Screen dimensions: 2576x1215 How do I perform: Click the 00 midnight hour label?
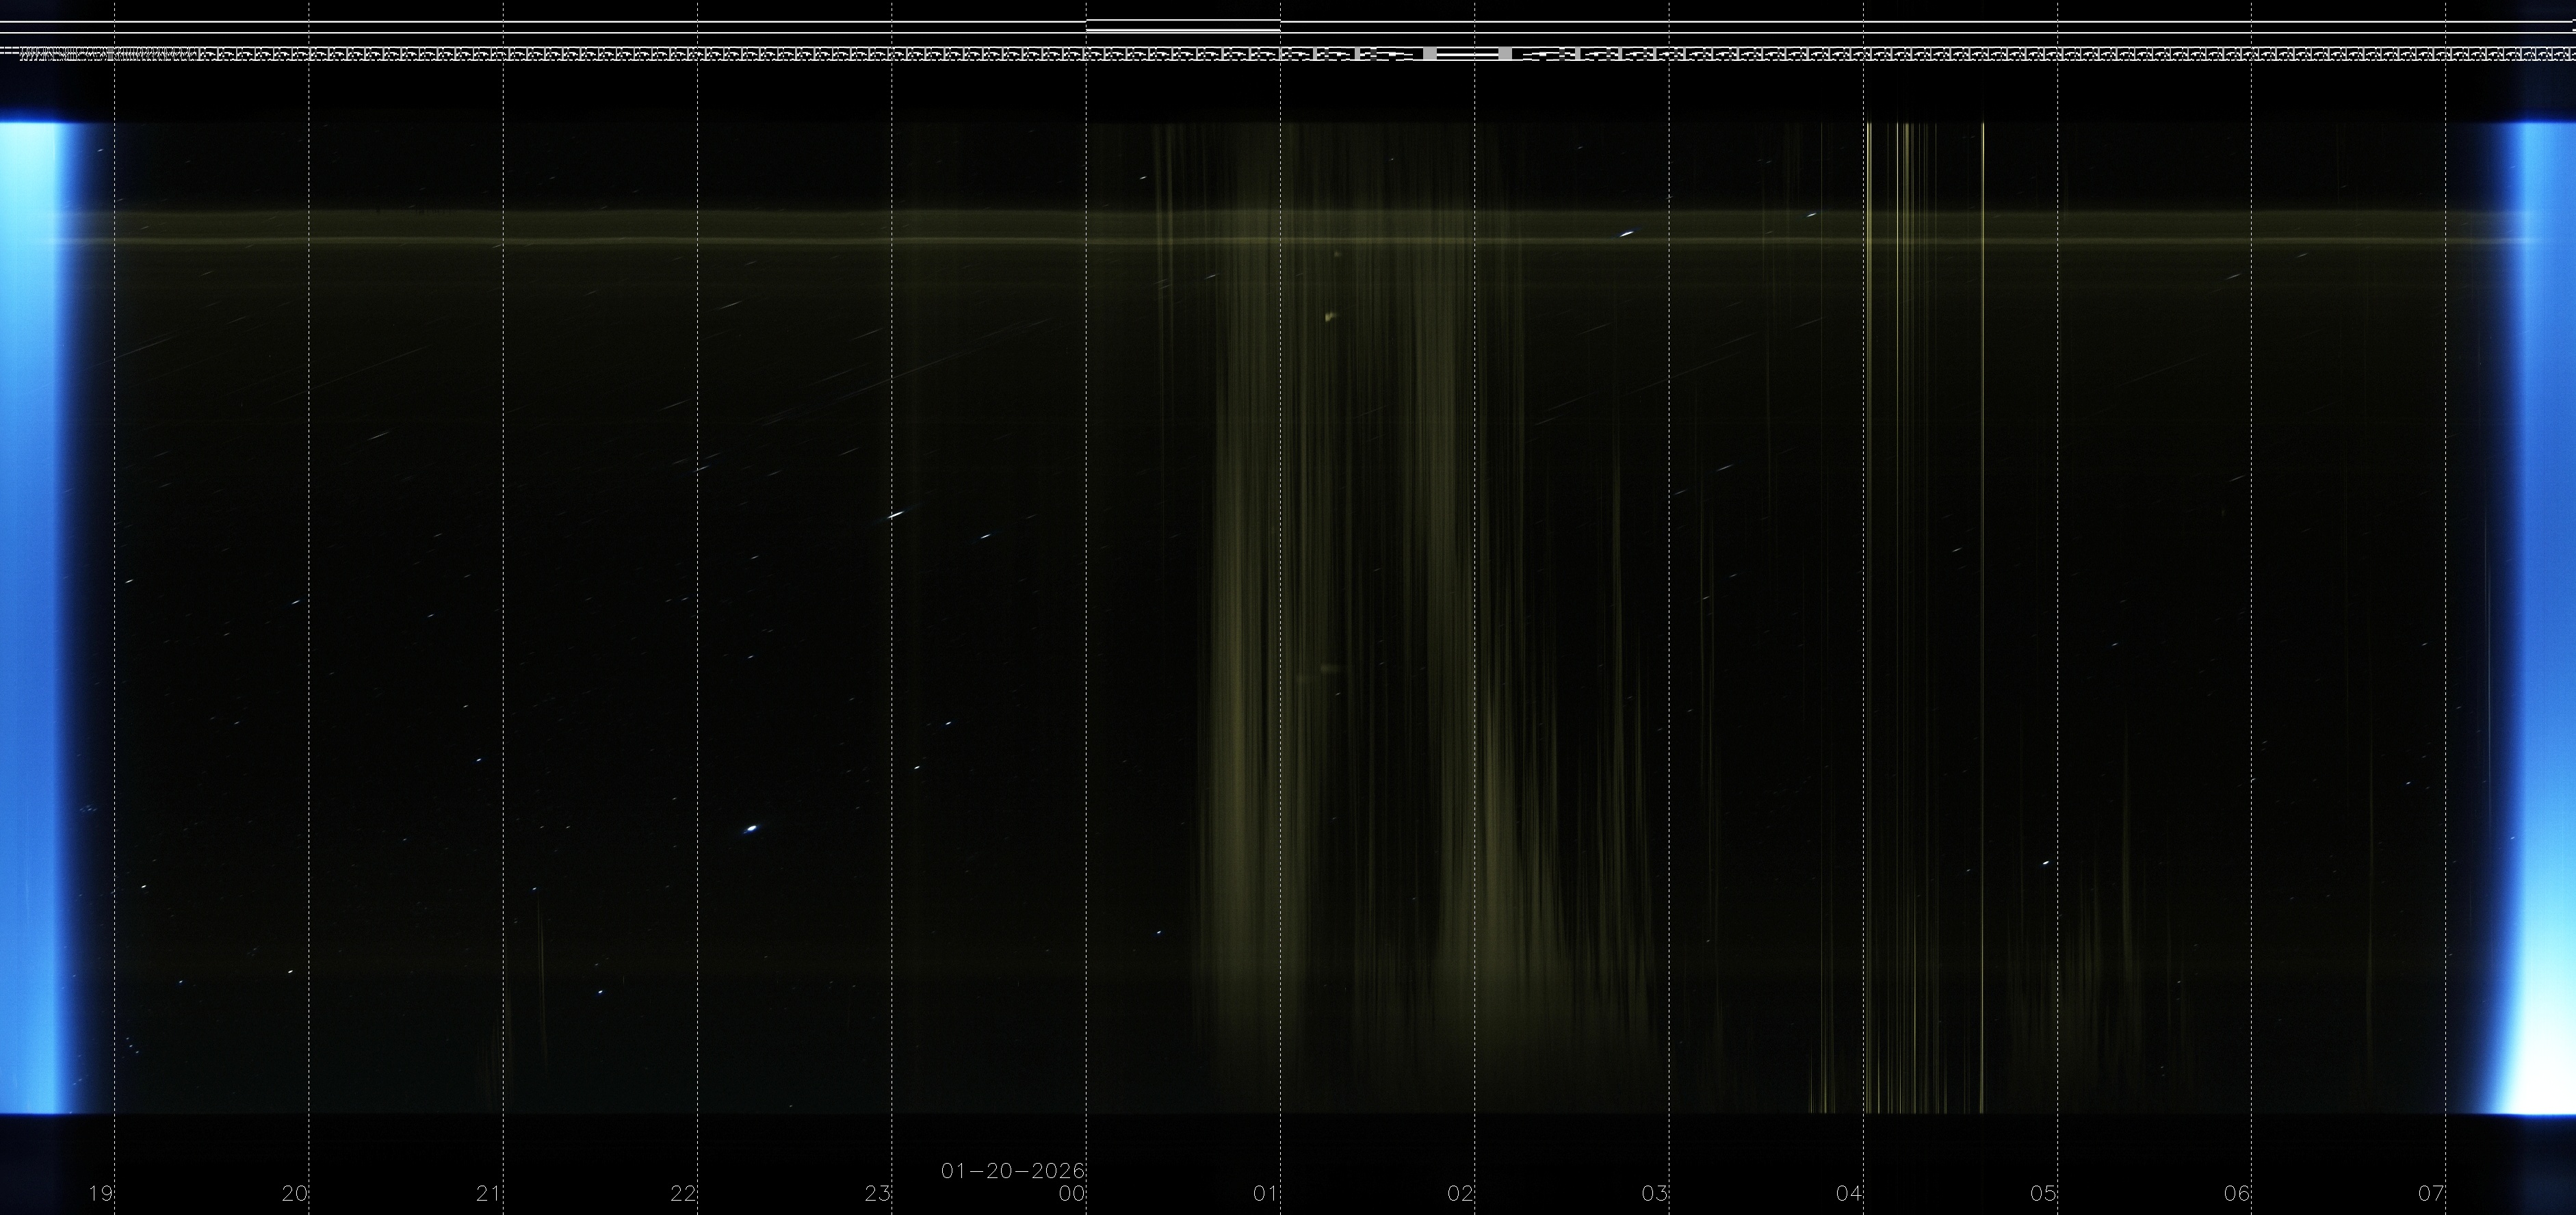coord(1071,1193)
